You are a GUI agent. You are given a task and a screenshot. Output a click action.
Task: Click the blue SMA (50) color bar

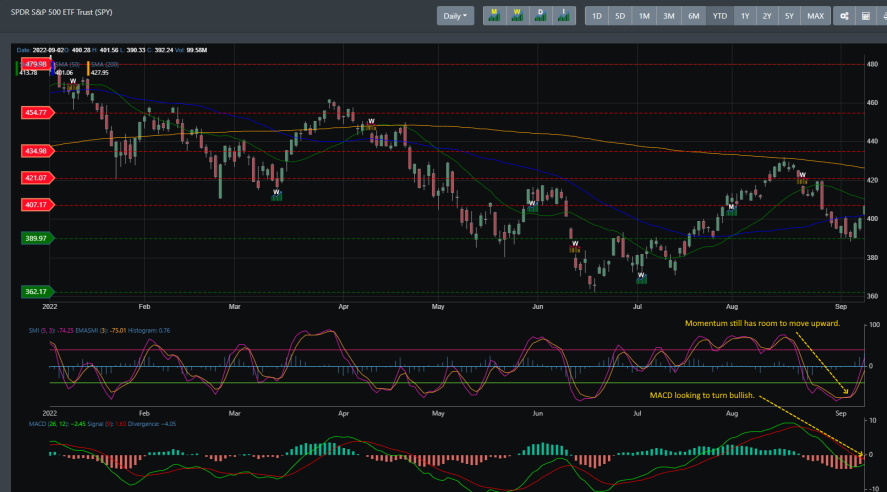click(x=53, y=68)
